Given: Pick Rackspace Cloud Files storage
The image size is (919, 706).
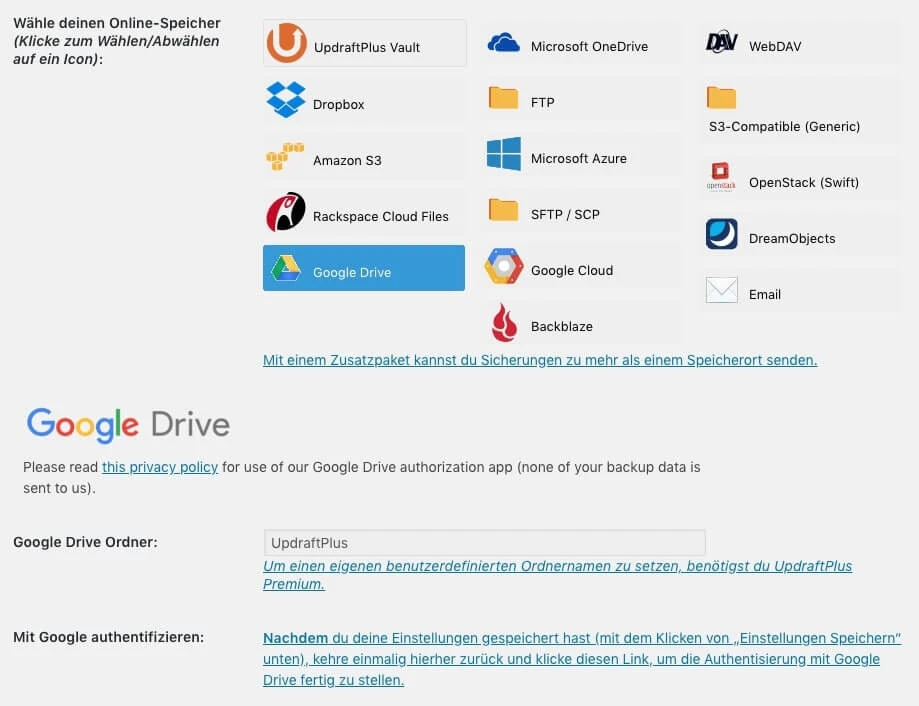Looking at the screenshot, I should [364, 214].
